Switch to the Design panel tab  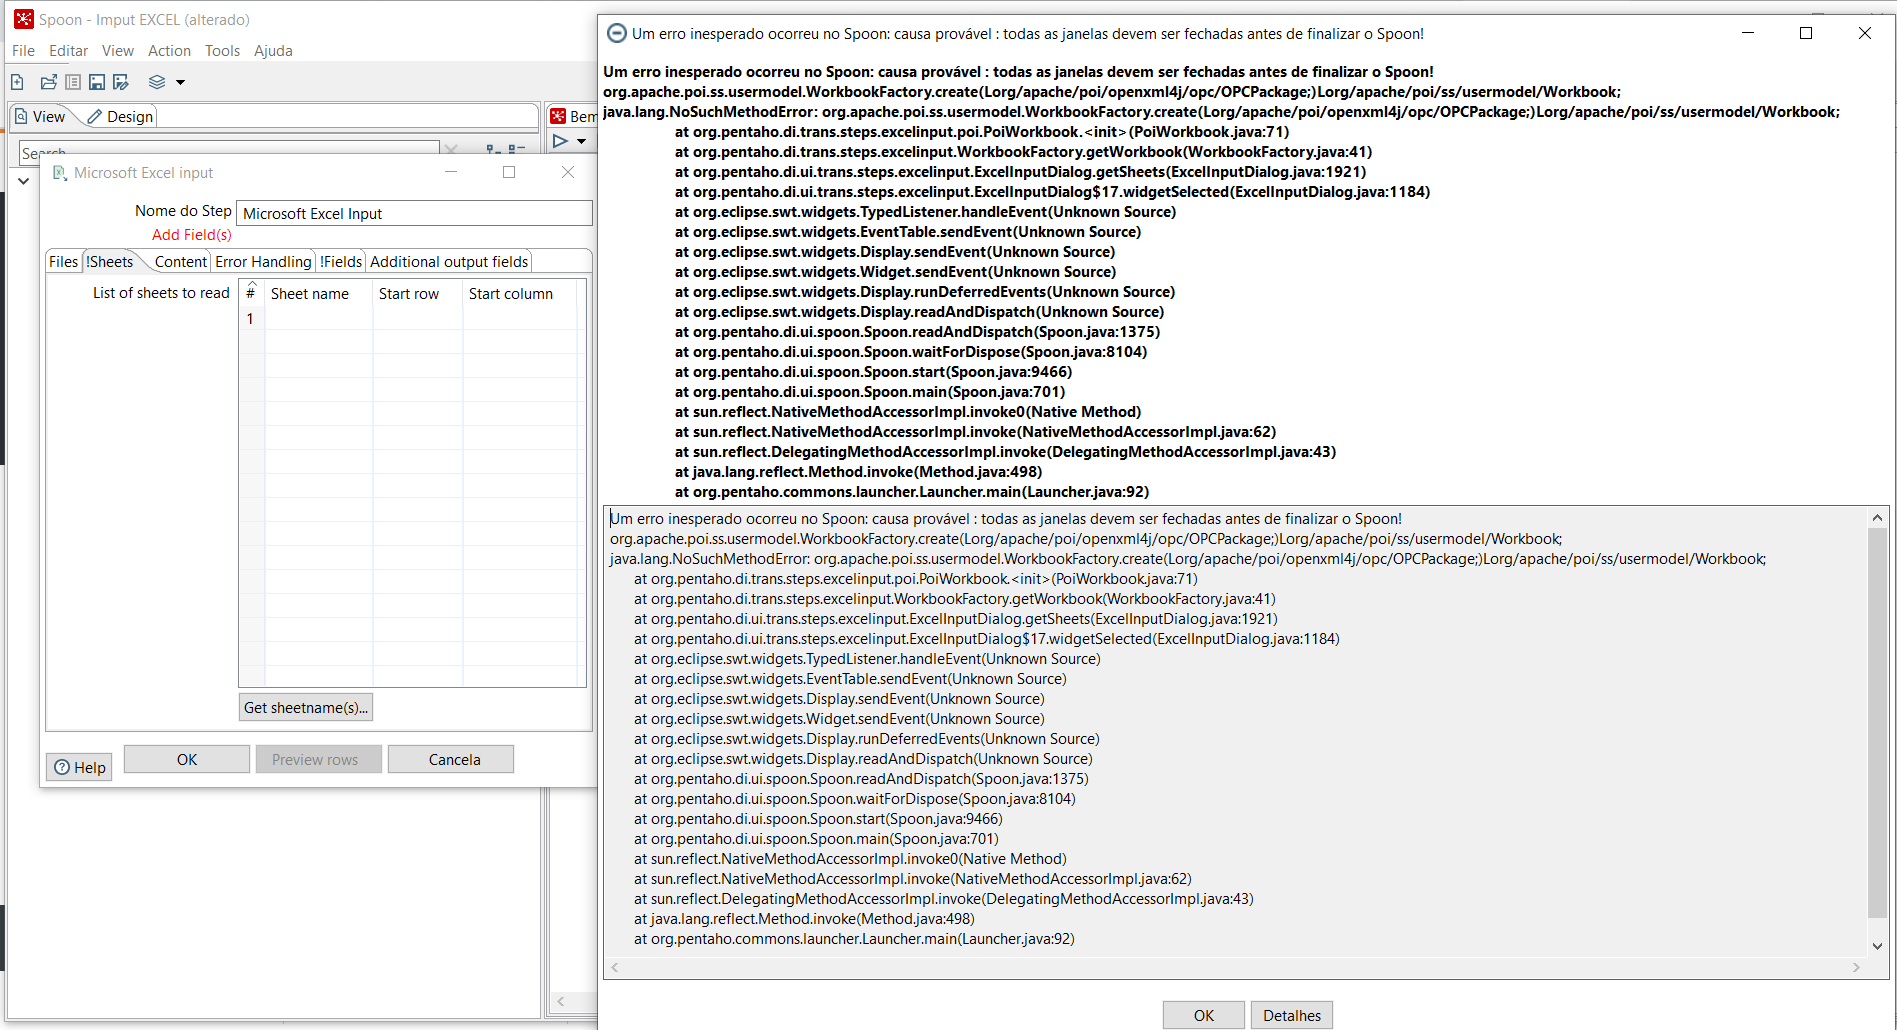[120, 117]
